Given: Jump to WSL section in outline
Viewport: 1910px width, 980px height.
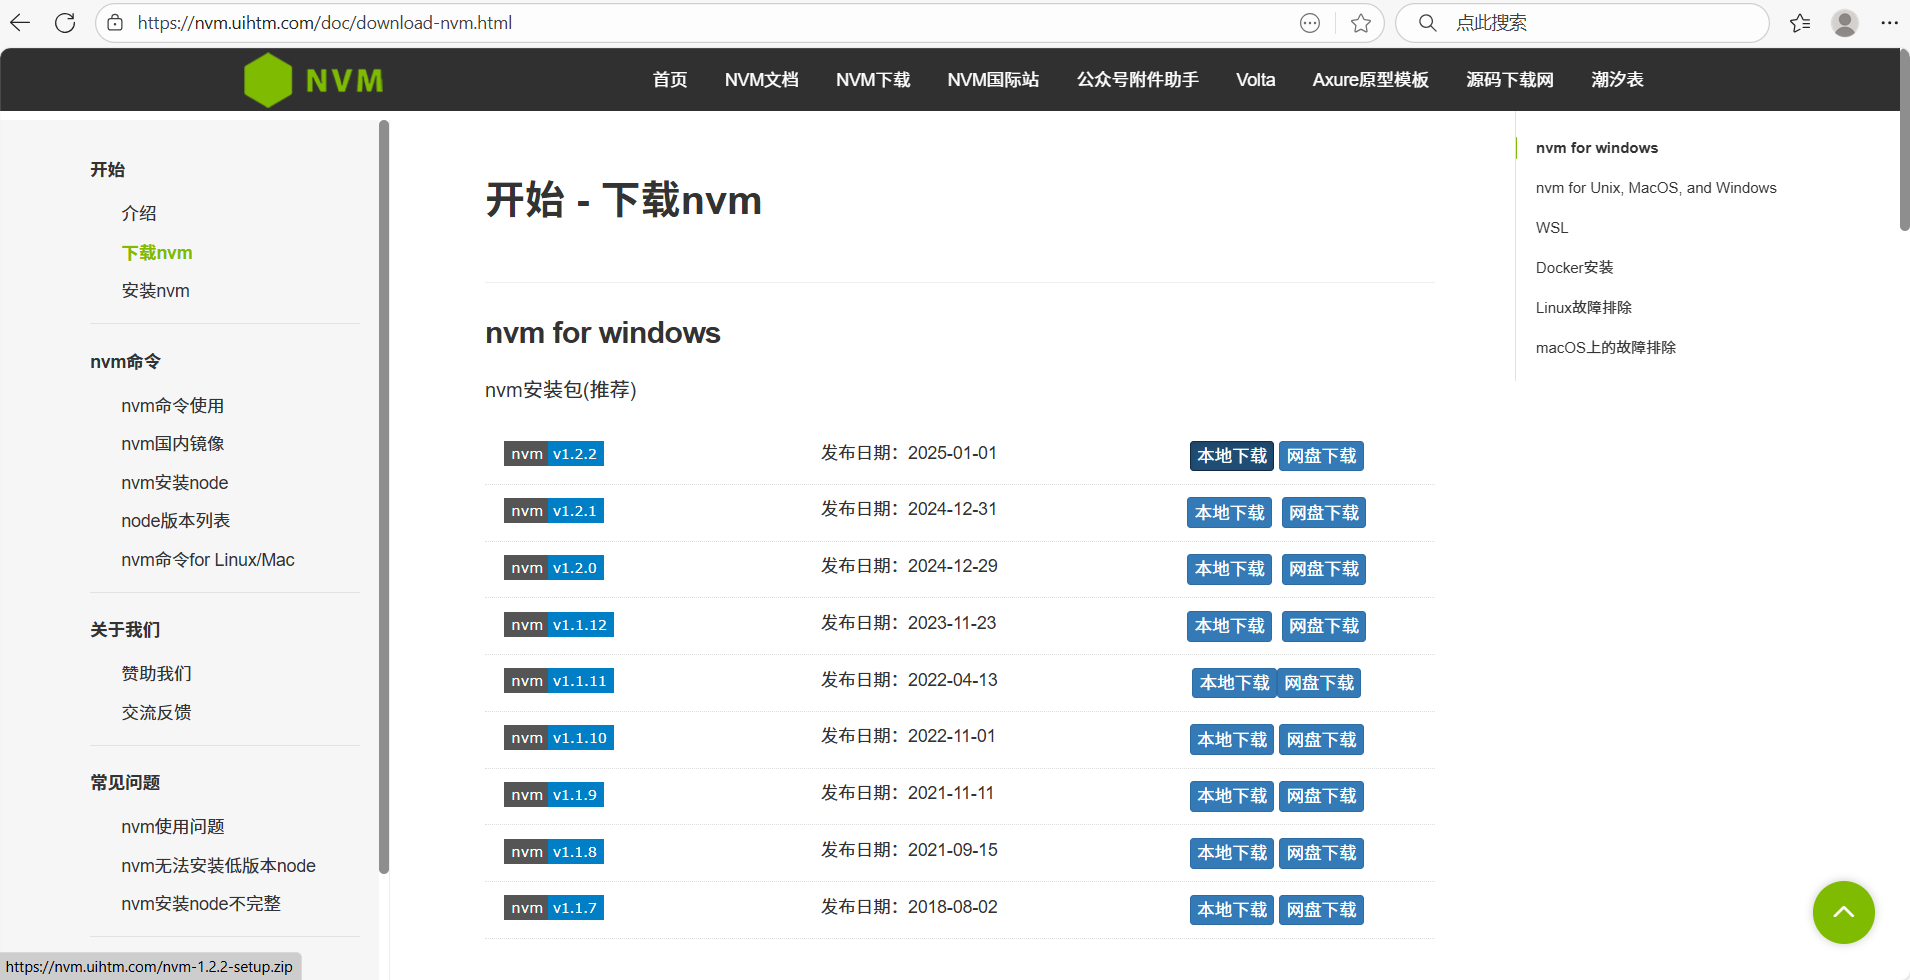Looking at the screenshot, I should click(1552, 228).
